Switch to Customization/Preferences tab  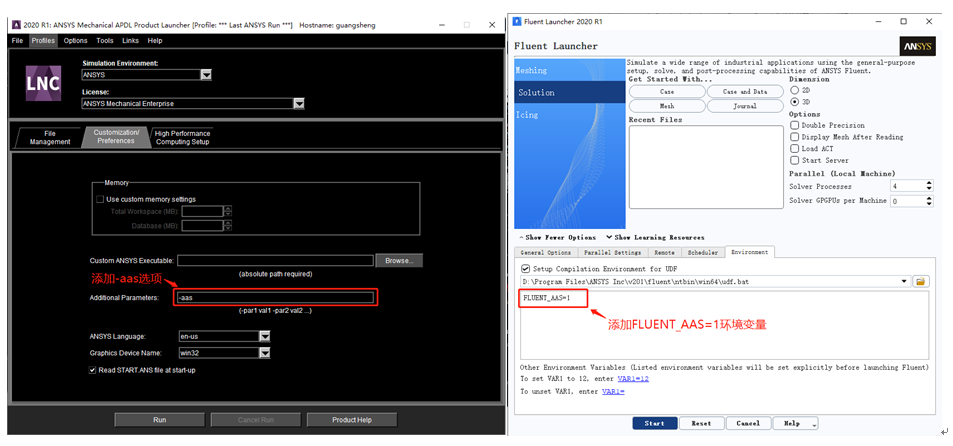coord(116,137)
